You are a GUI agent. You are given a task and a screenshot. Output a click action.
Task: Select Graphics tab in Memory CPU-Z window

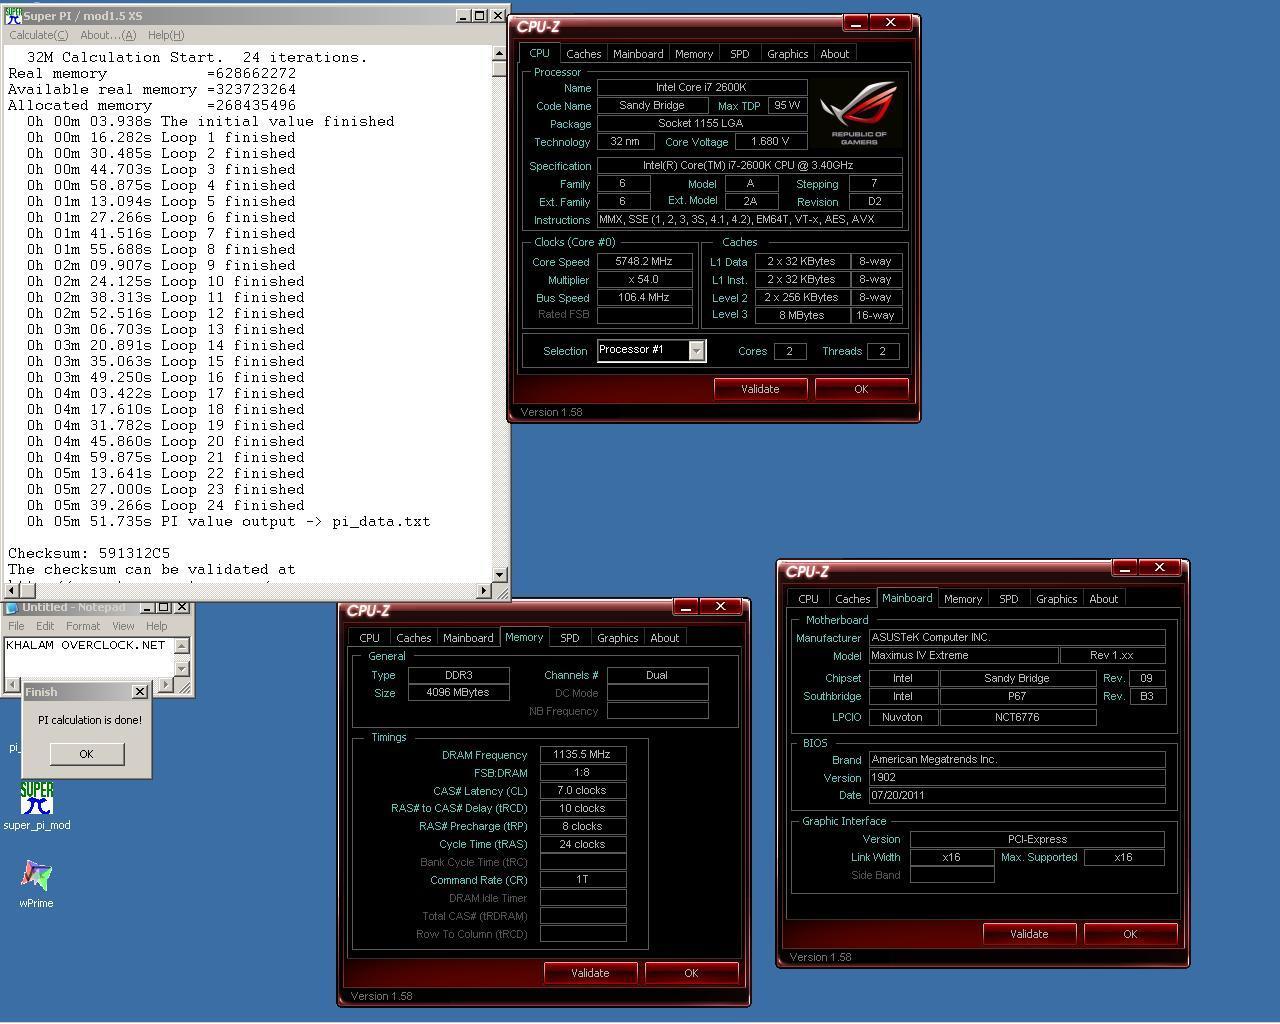tap(617, 638)
